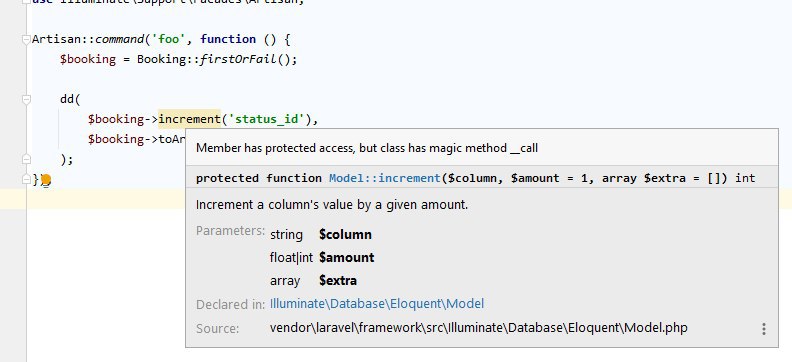This screenshot has width=792, height=362.
Task: Click the 'foo' string argument
Action: [x=172, y=39]
